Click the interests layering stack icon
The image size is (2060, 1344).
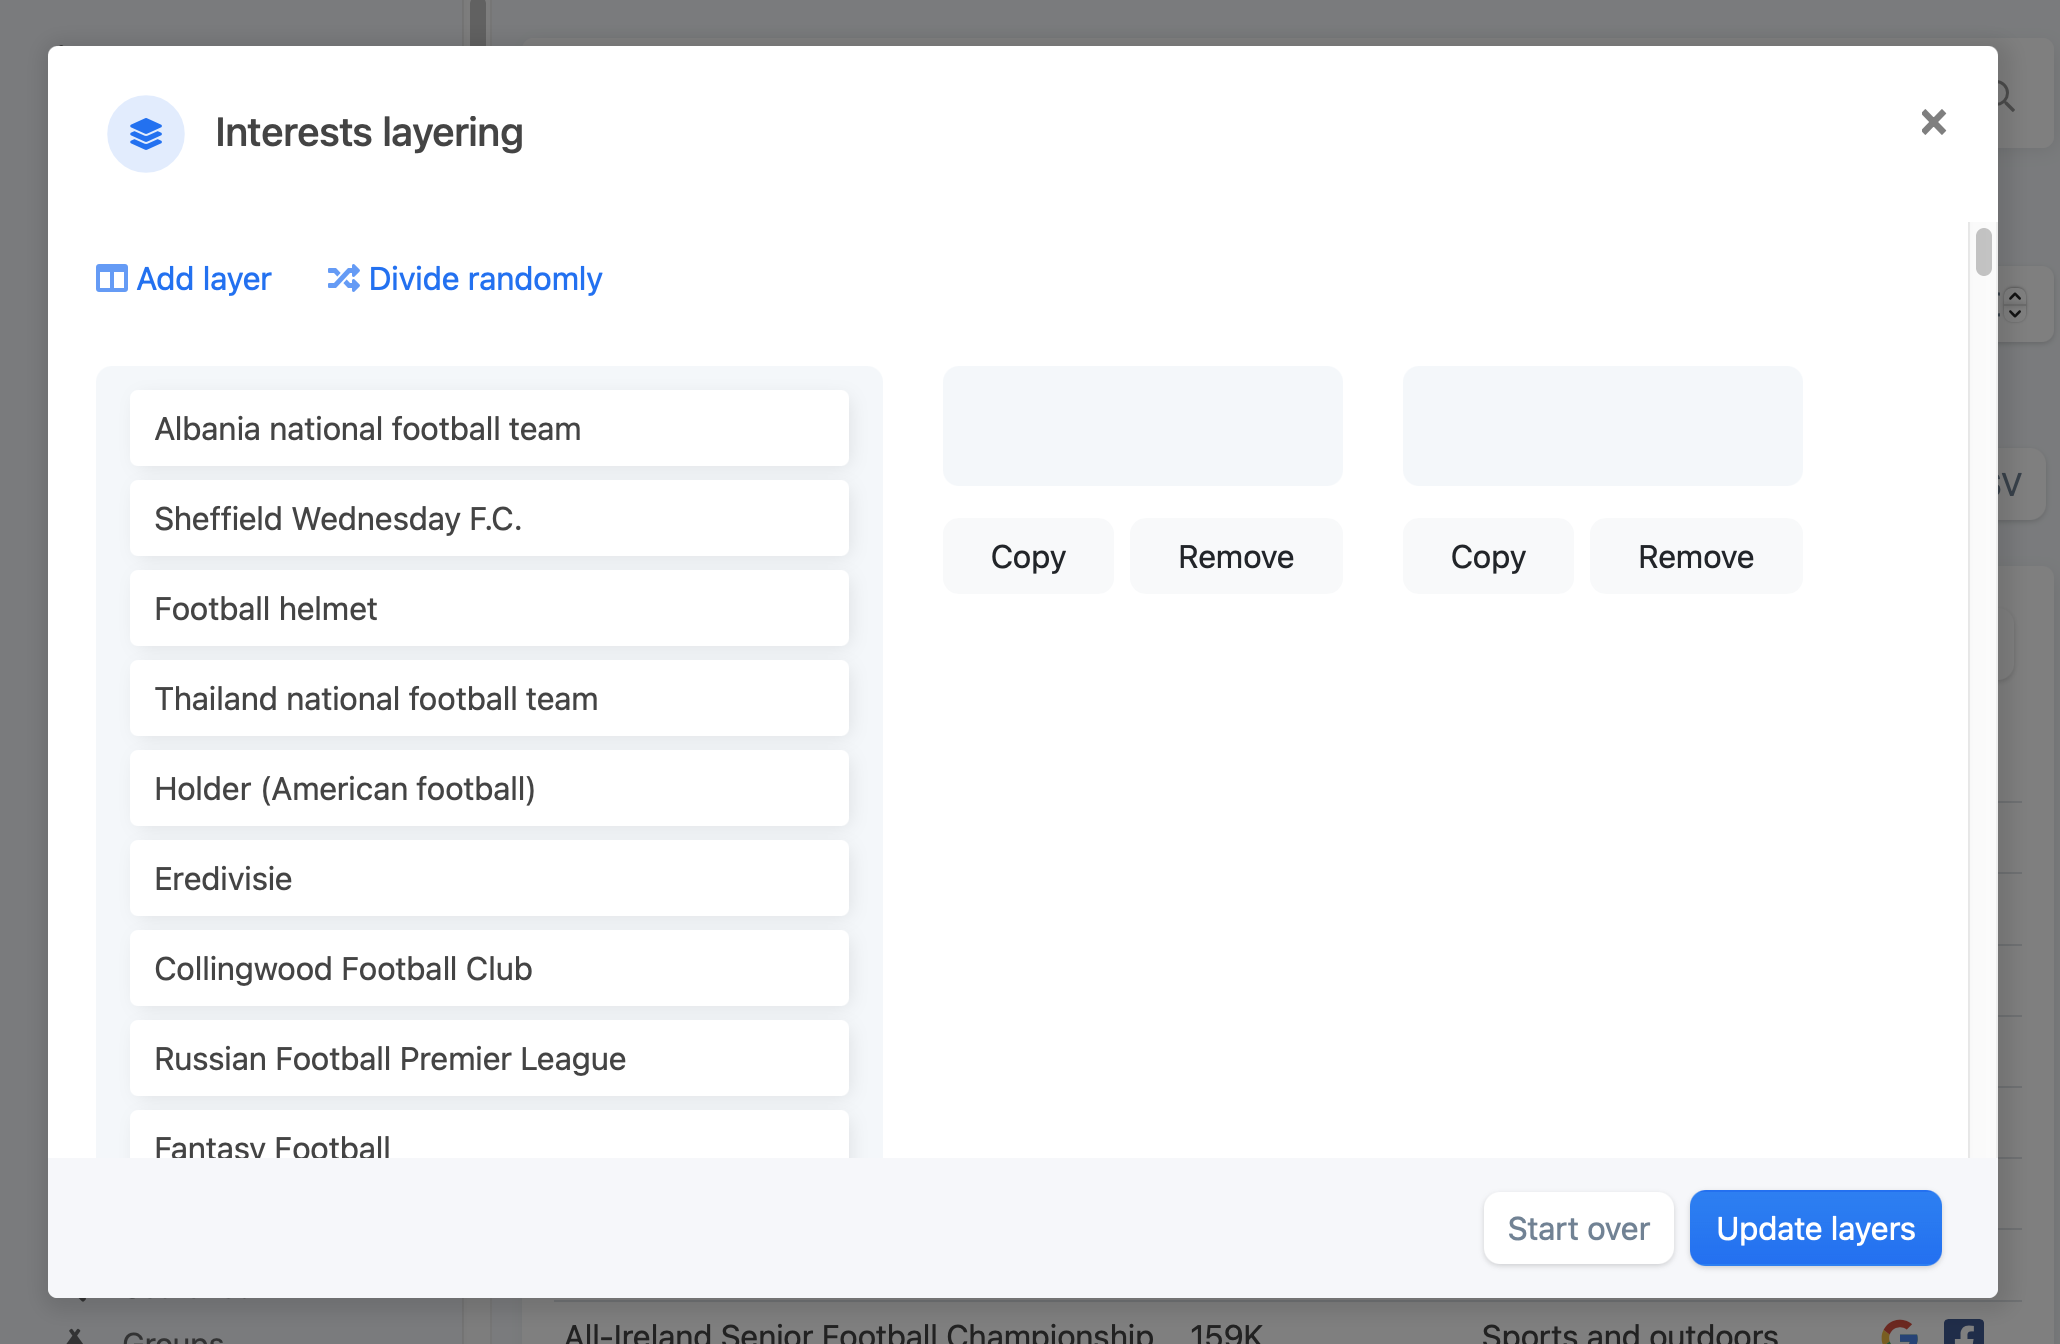point(146,134)
